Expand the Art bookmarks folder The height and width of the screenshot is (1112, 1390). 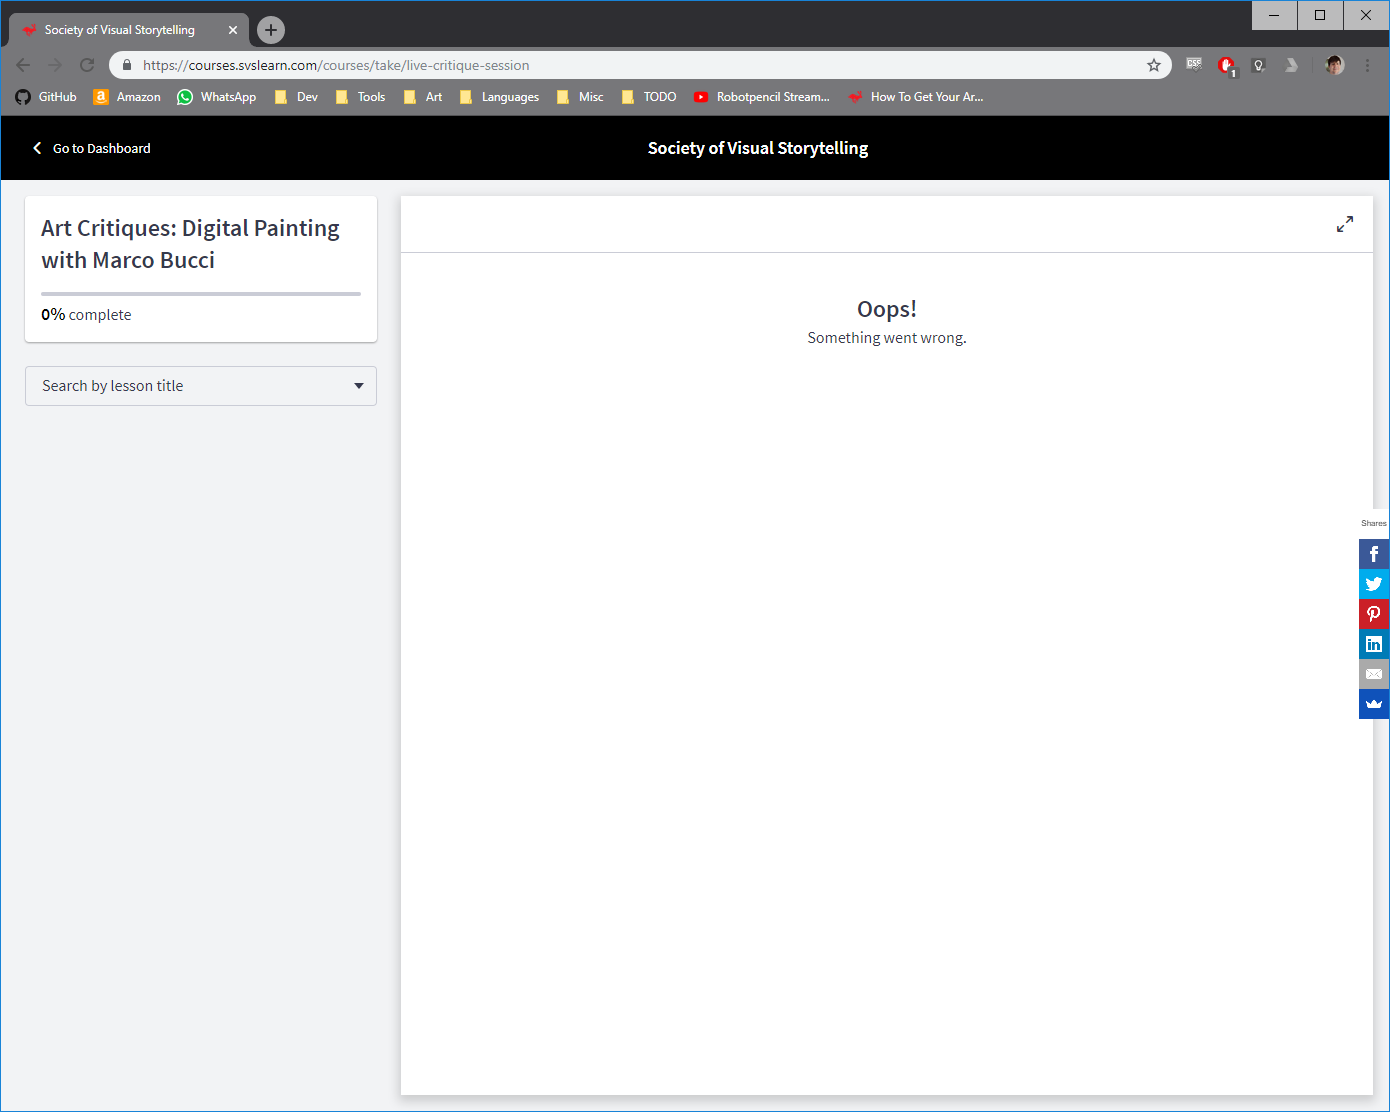coord(423,97)
